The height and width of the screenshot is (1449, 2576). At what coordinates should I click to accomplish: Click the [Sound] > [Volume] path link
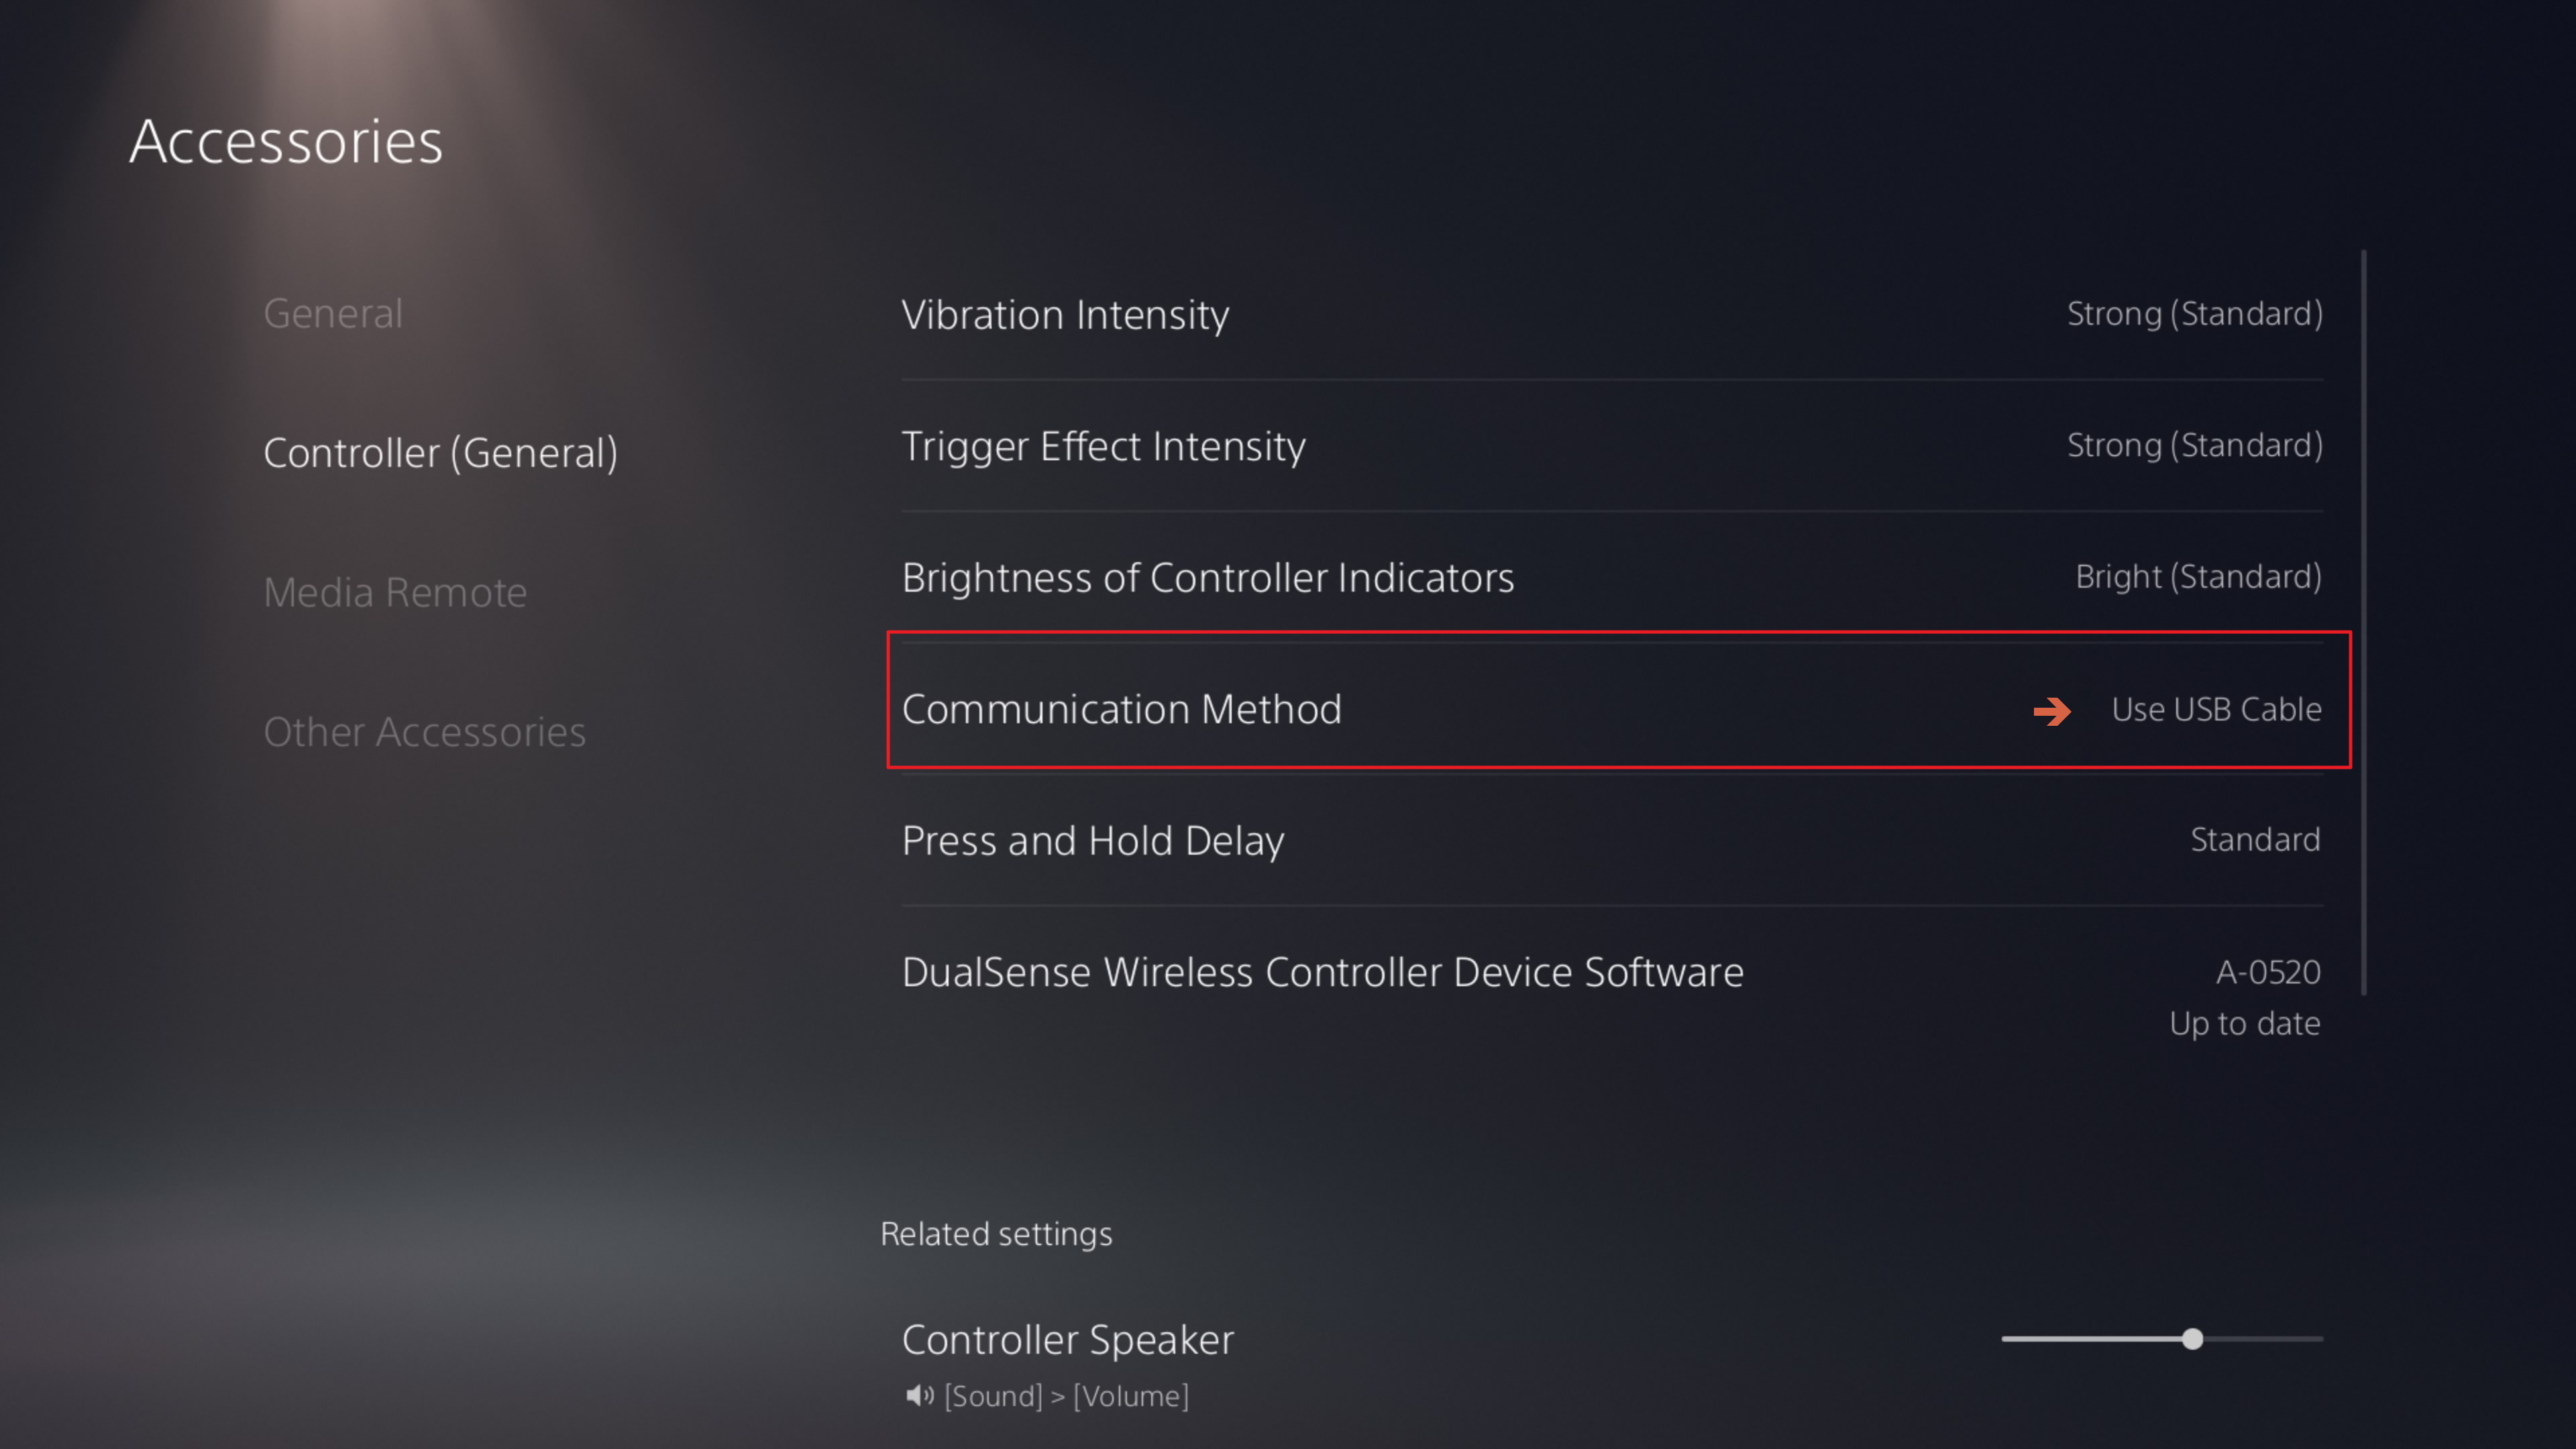click(1067, 1396)
